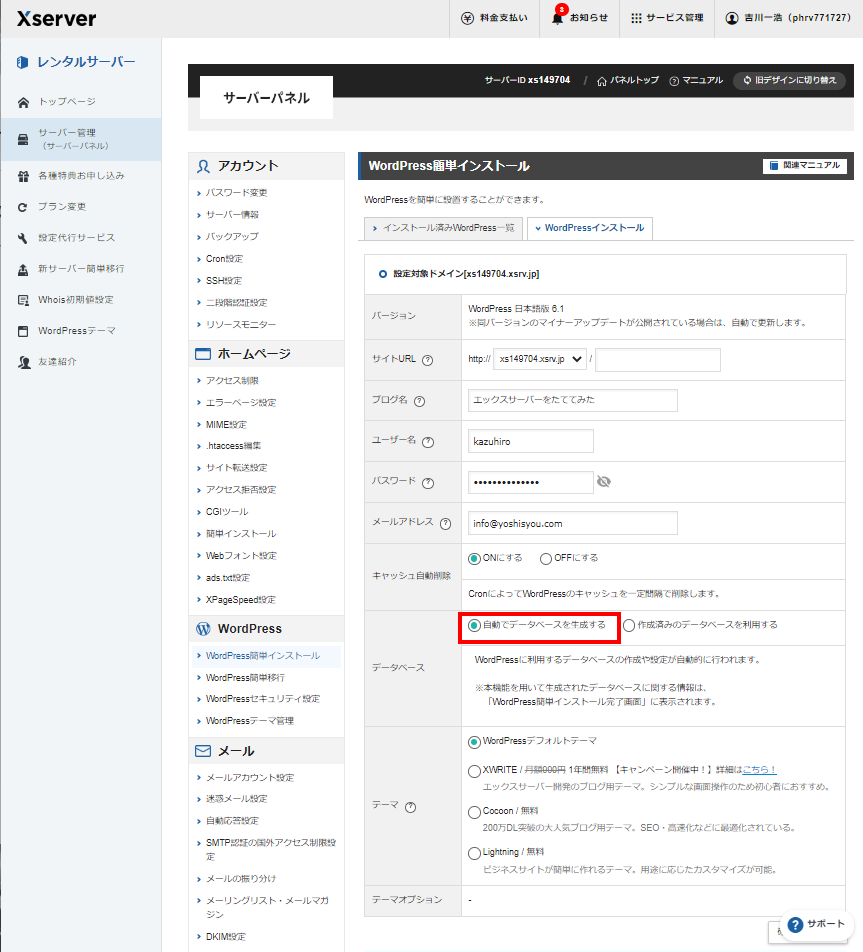Choose the Cocoon theme radio button
This screenshot has width=863, height=952.
tap(474, 812)
